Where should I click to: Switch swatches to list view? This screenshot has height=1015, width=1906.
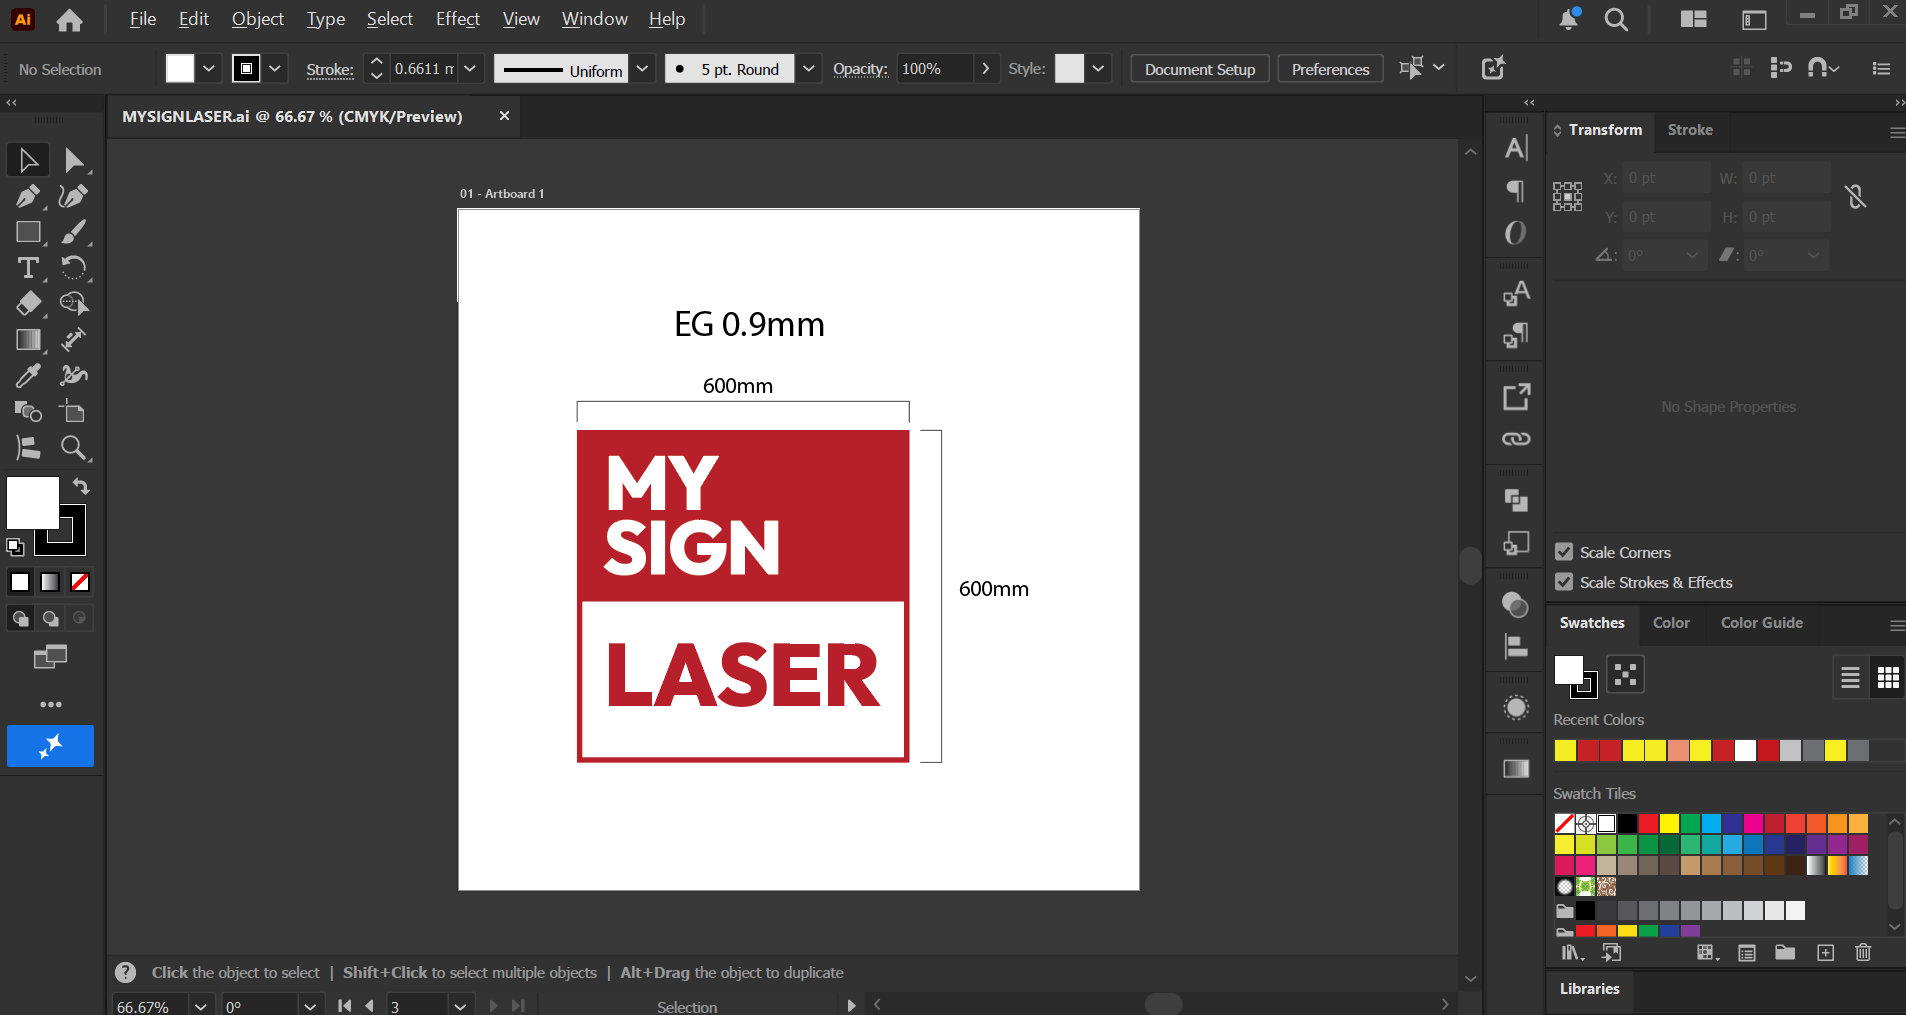(1851, 678)
